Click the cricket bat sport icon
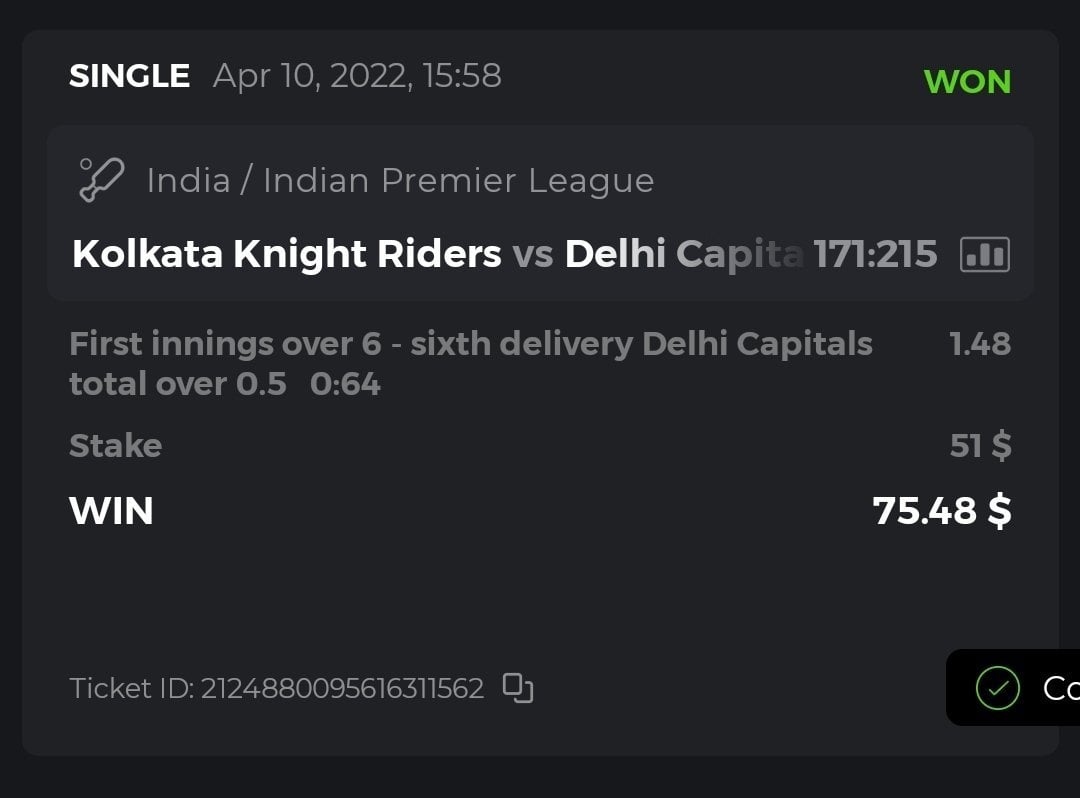 [x=101, y=181]
